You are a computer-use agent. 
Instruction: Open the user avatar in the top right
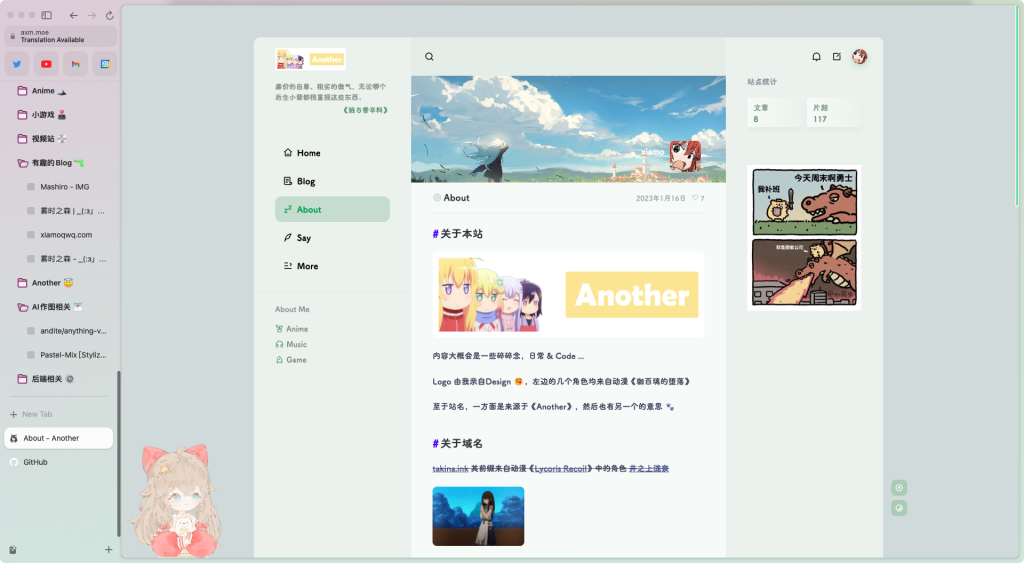859,57
